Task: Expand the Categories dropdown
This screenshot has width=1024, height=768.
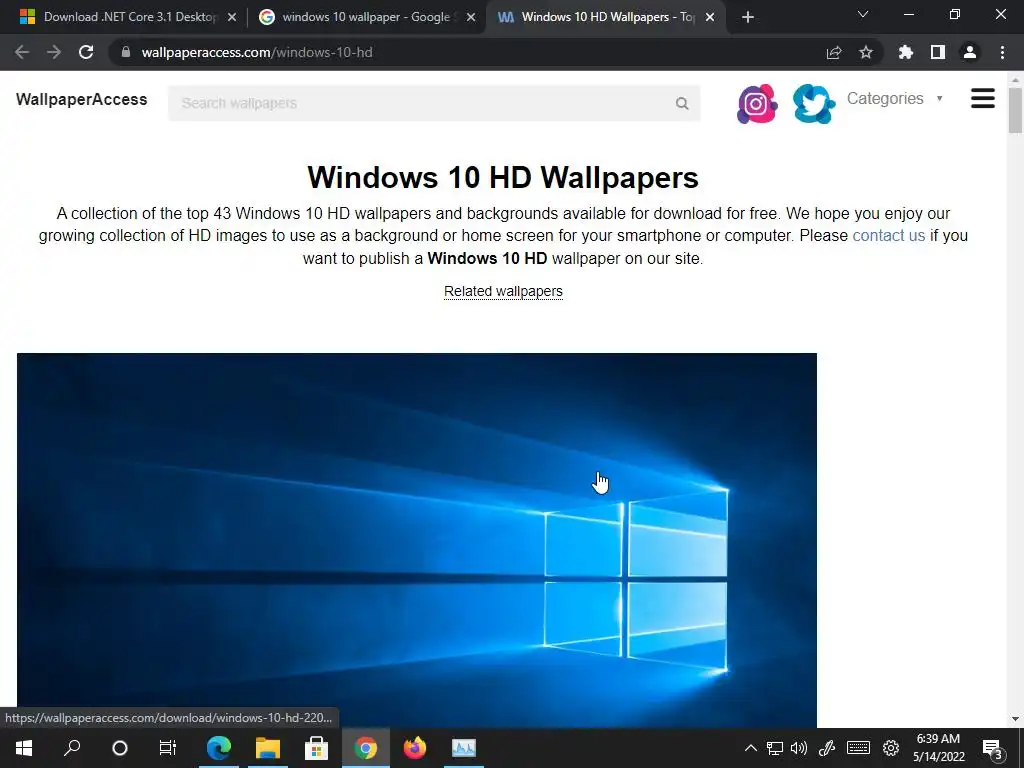Action: click(895, 99)
